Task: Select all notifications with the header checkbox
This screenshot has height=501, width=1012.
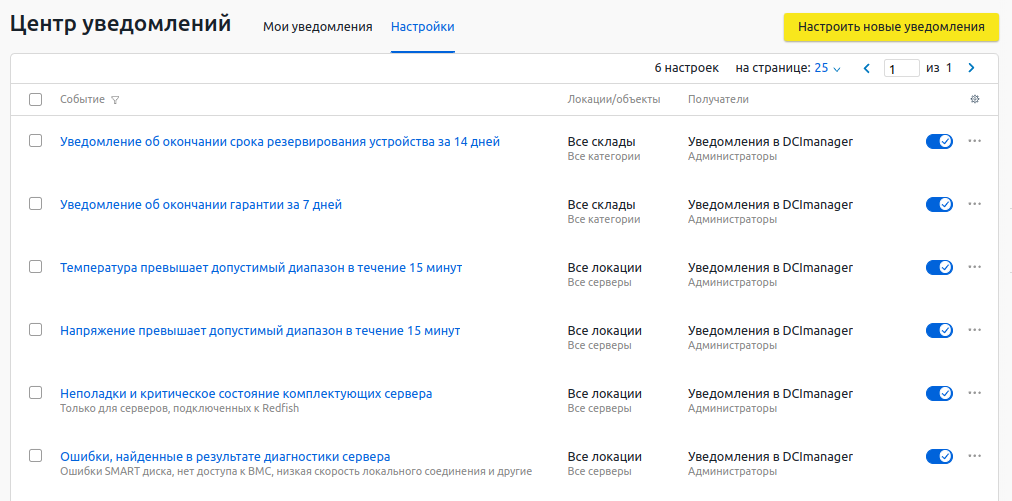Action: (x=36, y=99)
